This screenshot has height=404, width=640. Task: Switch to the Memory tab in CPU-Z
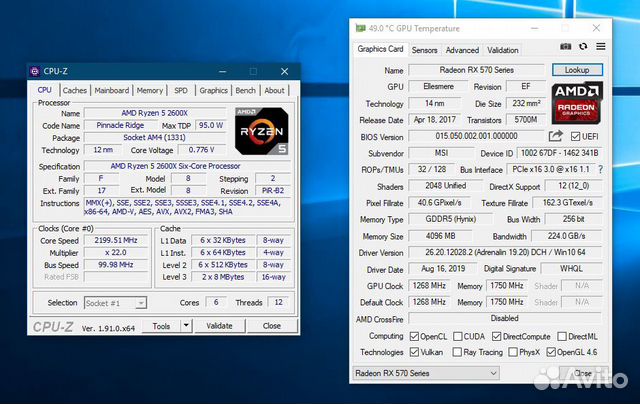(x=149, y=91)
